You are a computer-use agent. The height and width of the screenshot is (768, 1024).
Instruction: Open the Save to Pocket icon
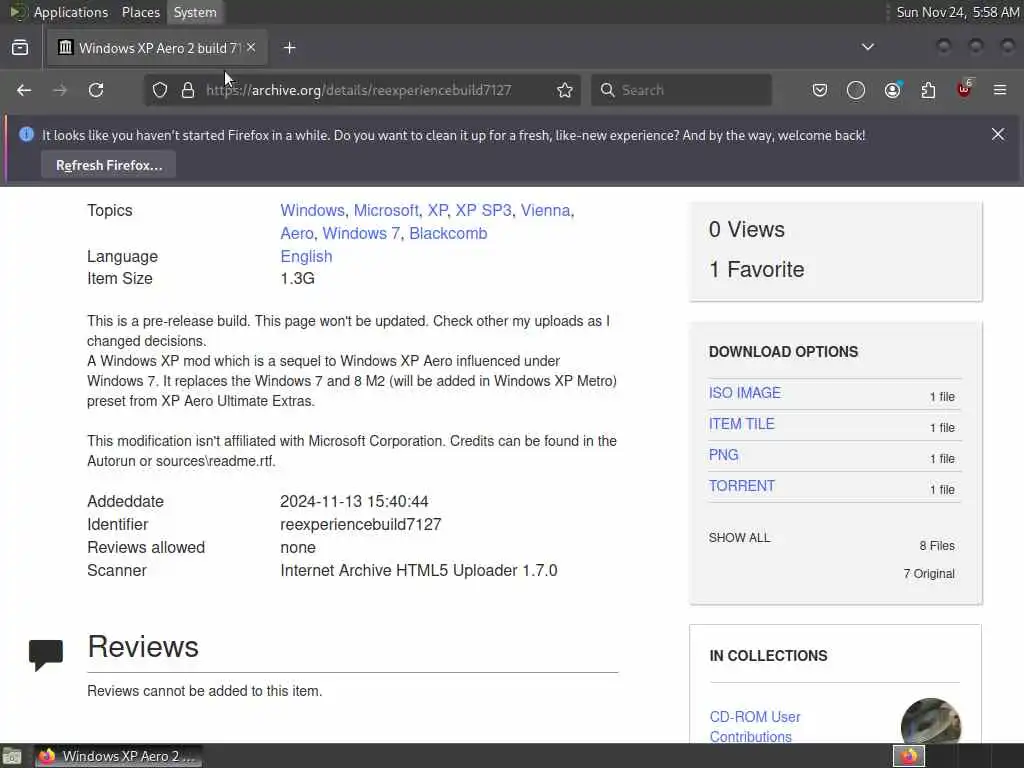tap(820, 90)
